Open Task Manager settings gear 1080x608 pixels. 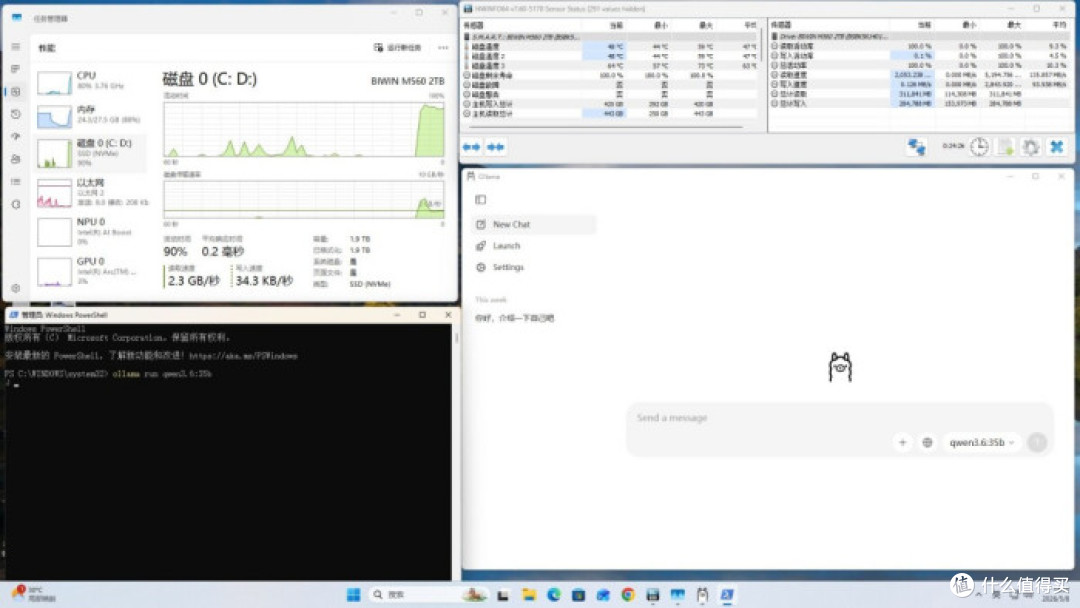[16, 288]
